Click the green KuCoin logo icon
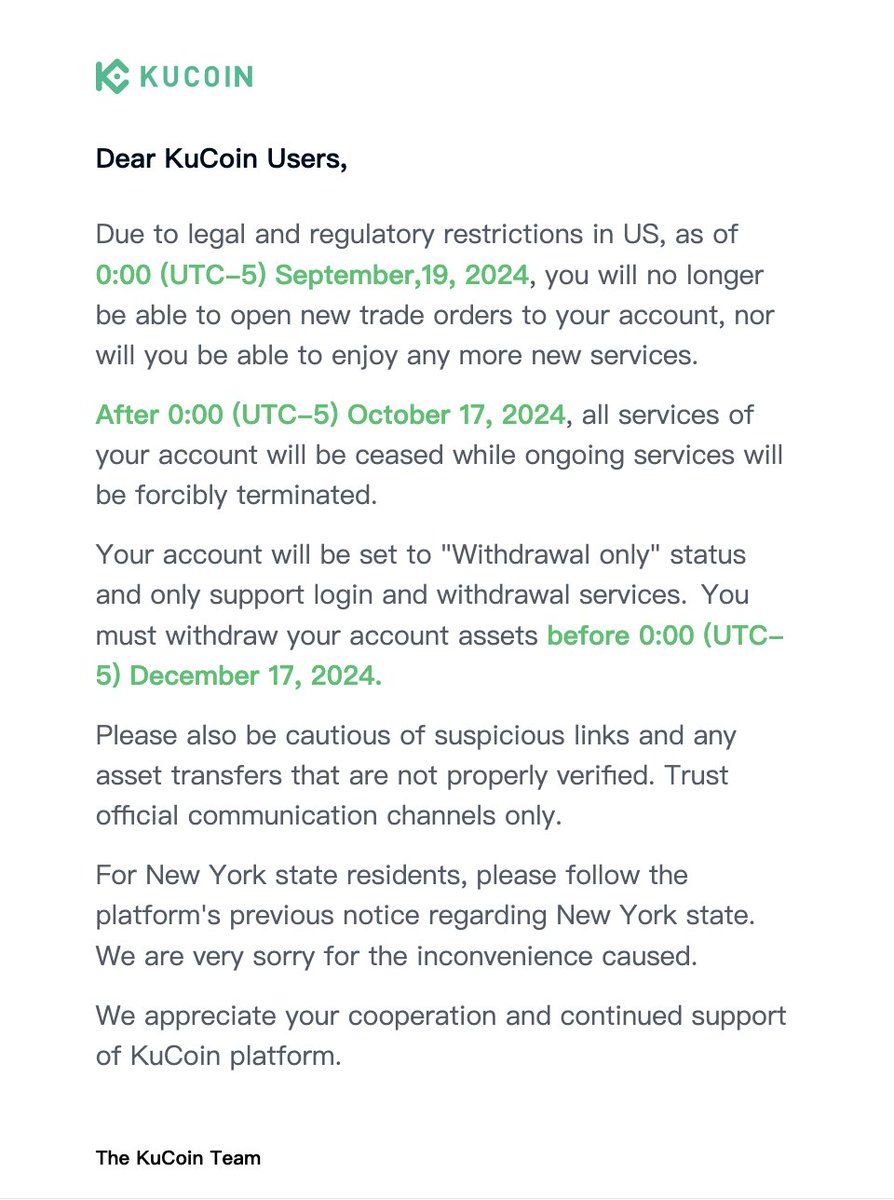 pos(113,77)
